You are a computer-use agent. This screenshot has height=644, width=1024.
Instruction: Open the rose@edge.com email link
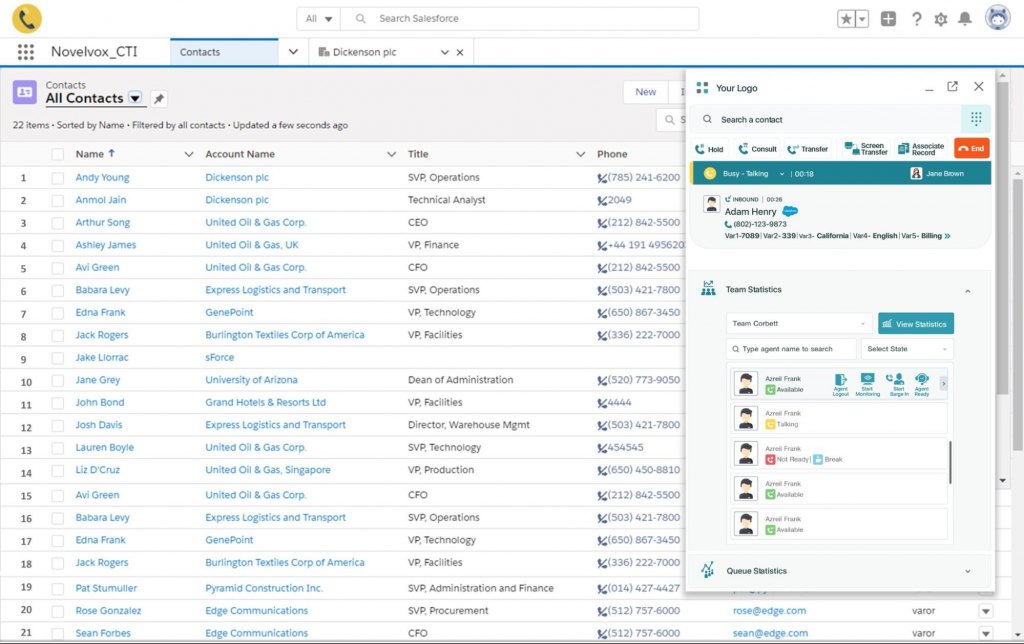click(769, 611)
